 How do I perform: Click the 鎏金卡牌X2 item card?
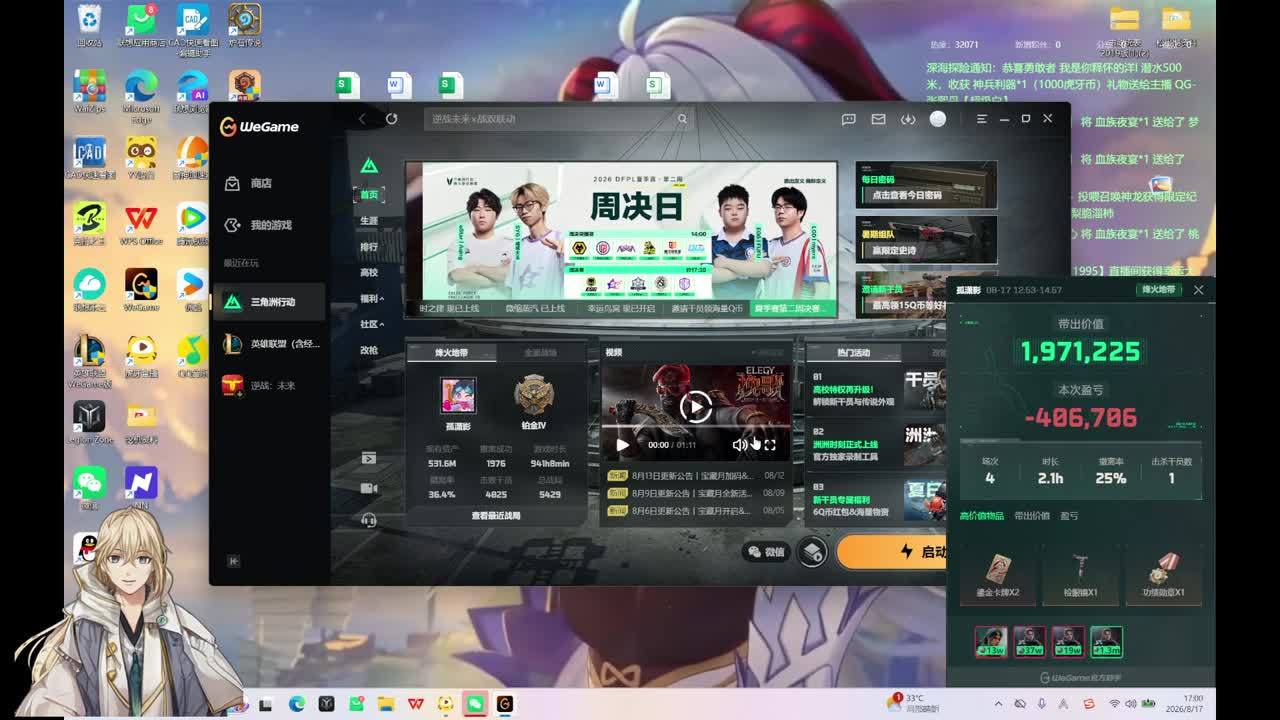[x=997, y=574]
